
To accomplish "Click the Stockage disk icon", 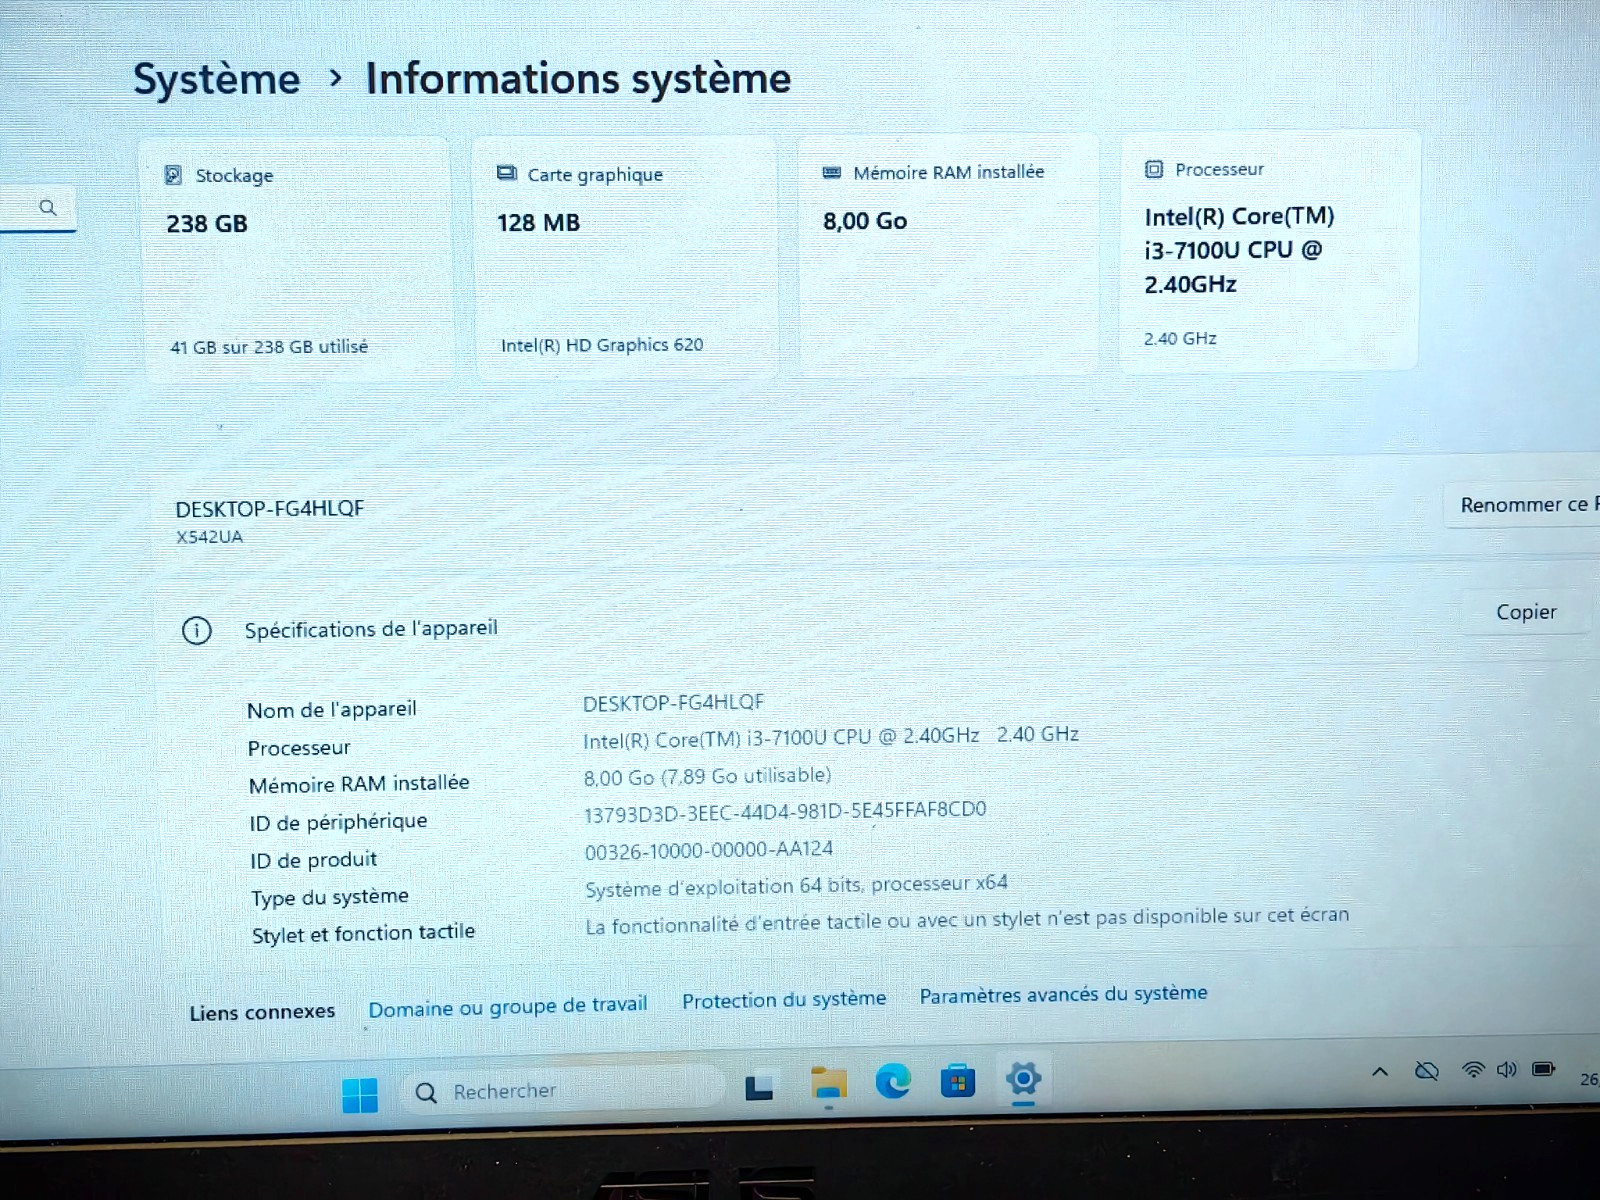I will point(173,175).
